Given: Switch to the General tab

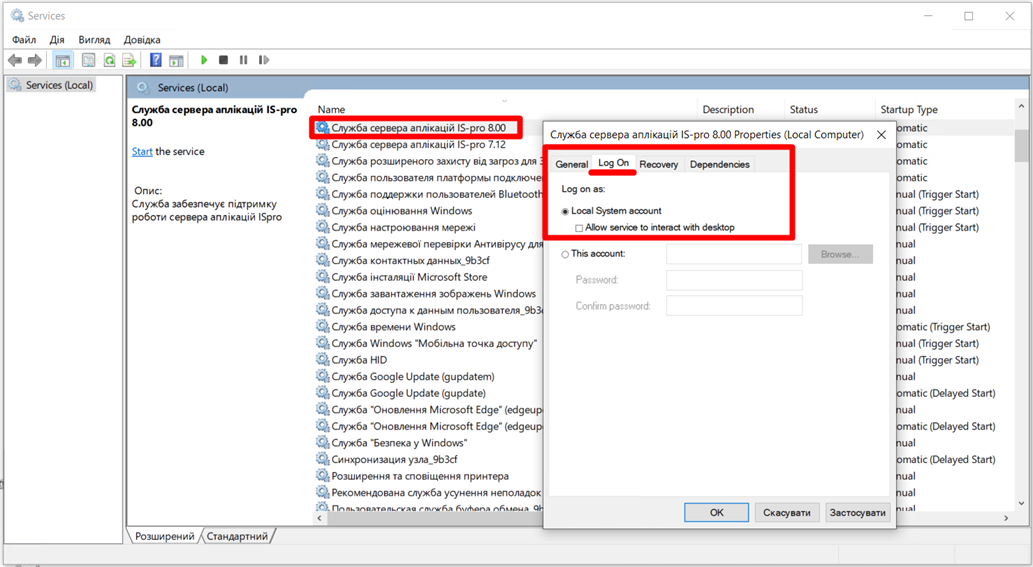Looking at the screenshot, I should [x=571, y=164].
